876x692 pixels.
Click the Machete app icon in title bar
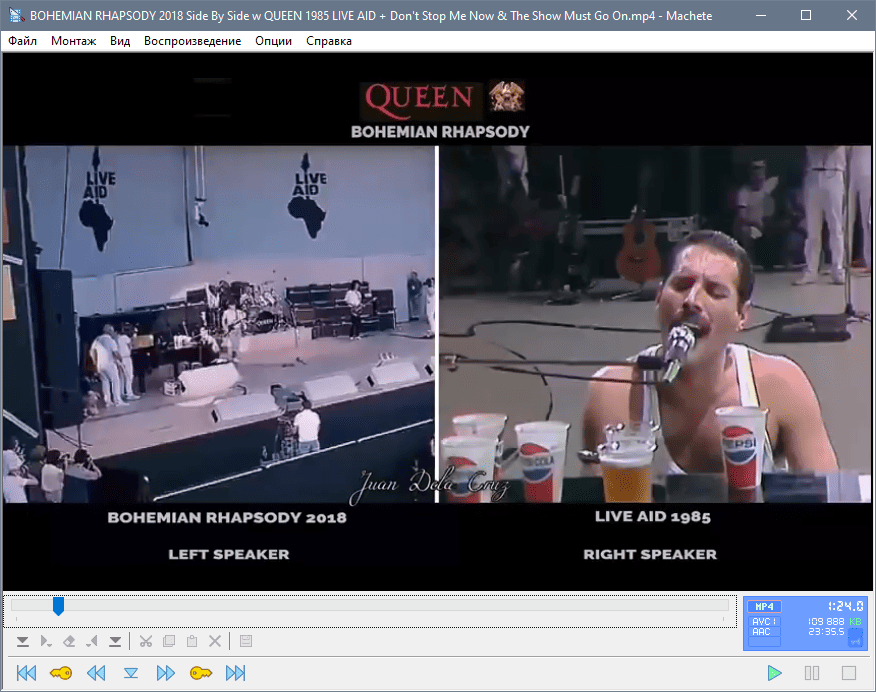tap(16, 16)
